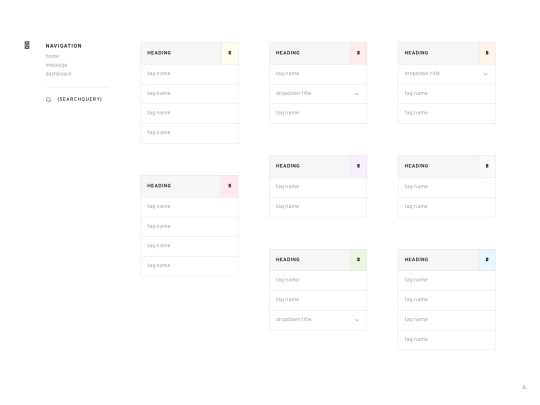
Task: Click the blue-tinted icon in card header
Action: click(487, 260)
